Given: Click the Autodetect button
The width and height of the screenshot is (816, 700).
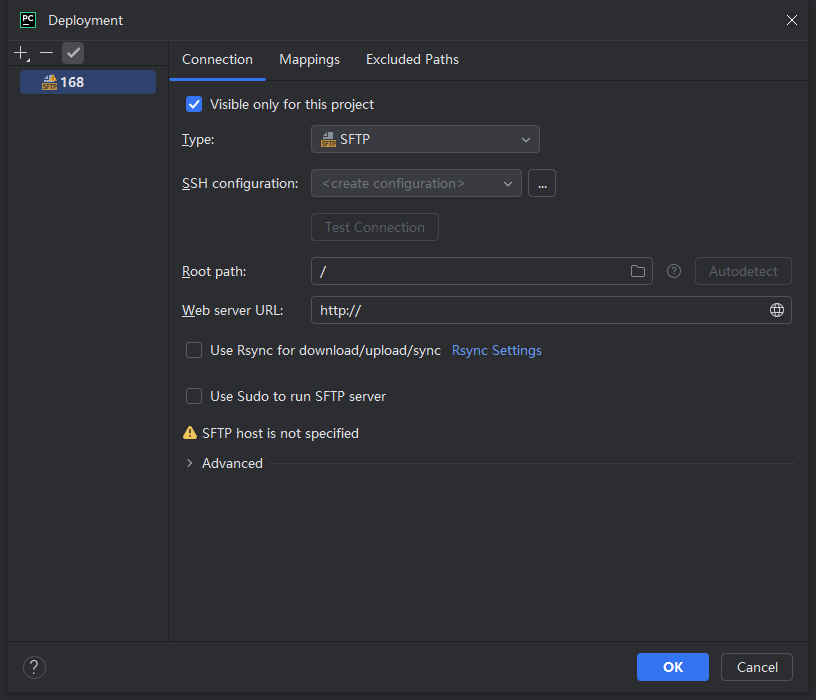Looking at the screenshot, I should (x=743, y=271).
